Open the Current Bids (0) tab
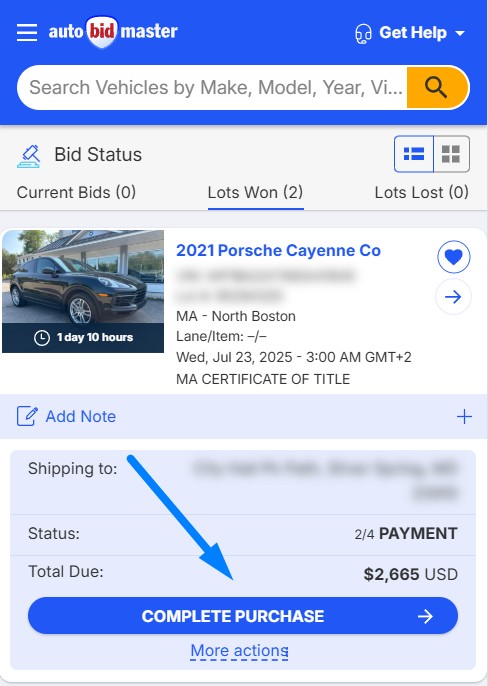 (76, 192)
